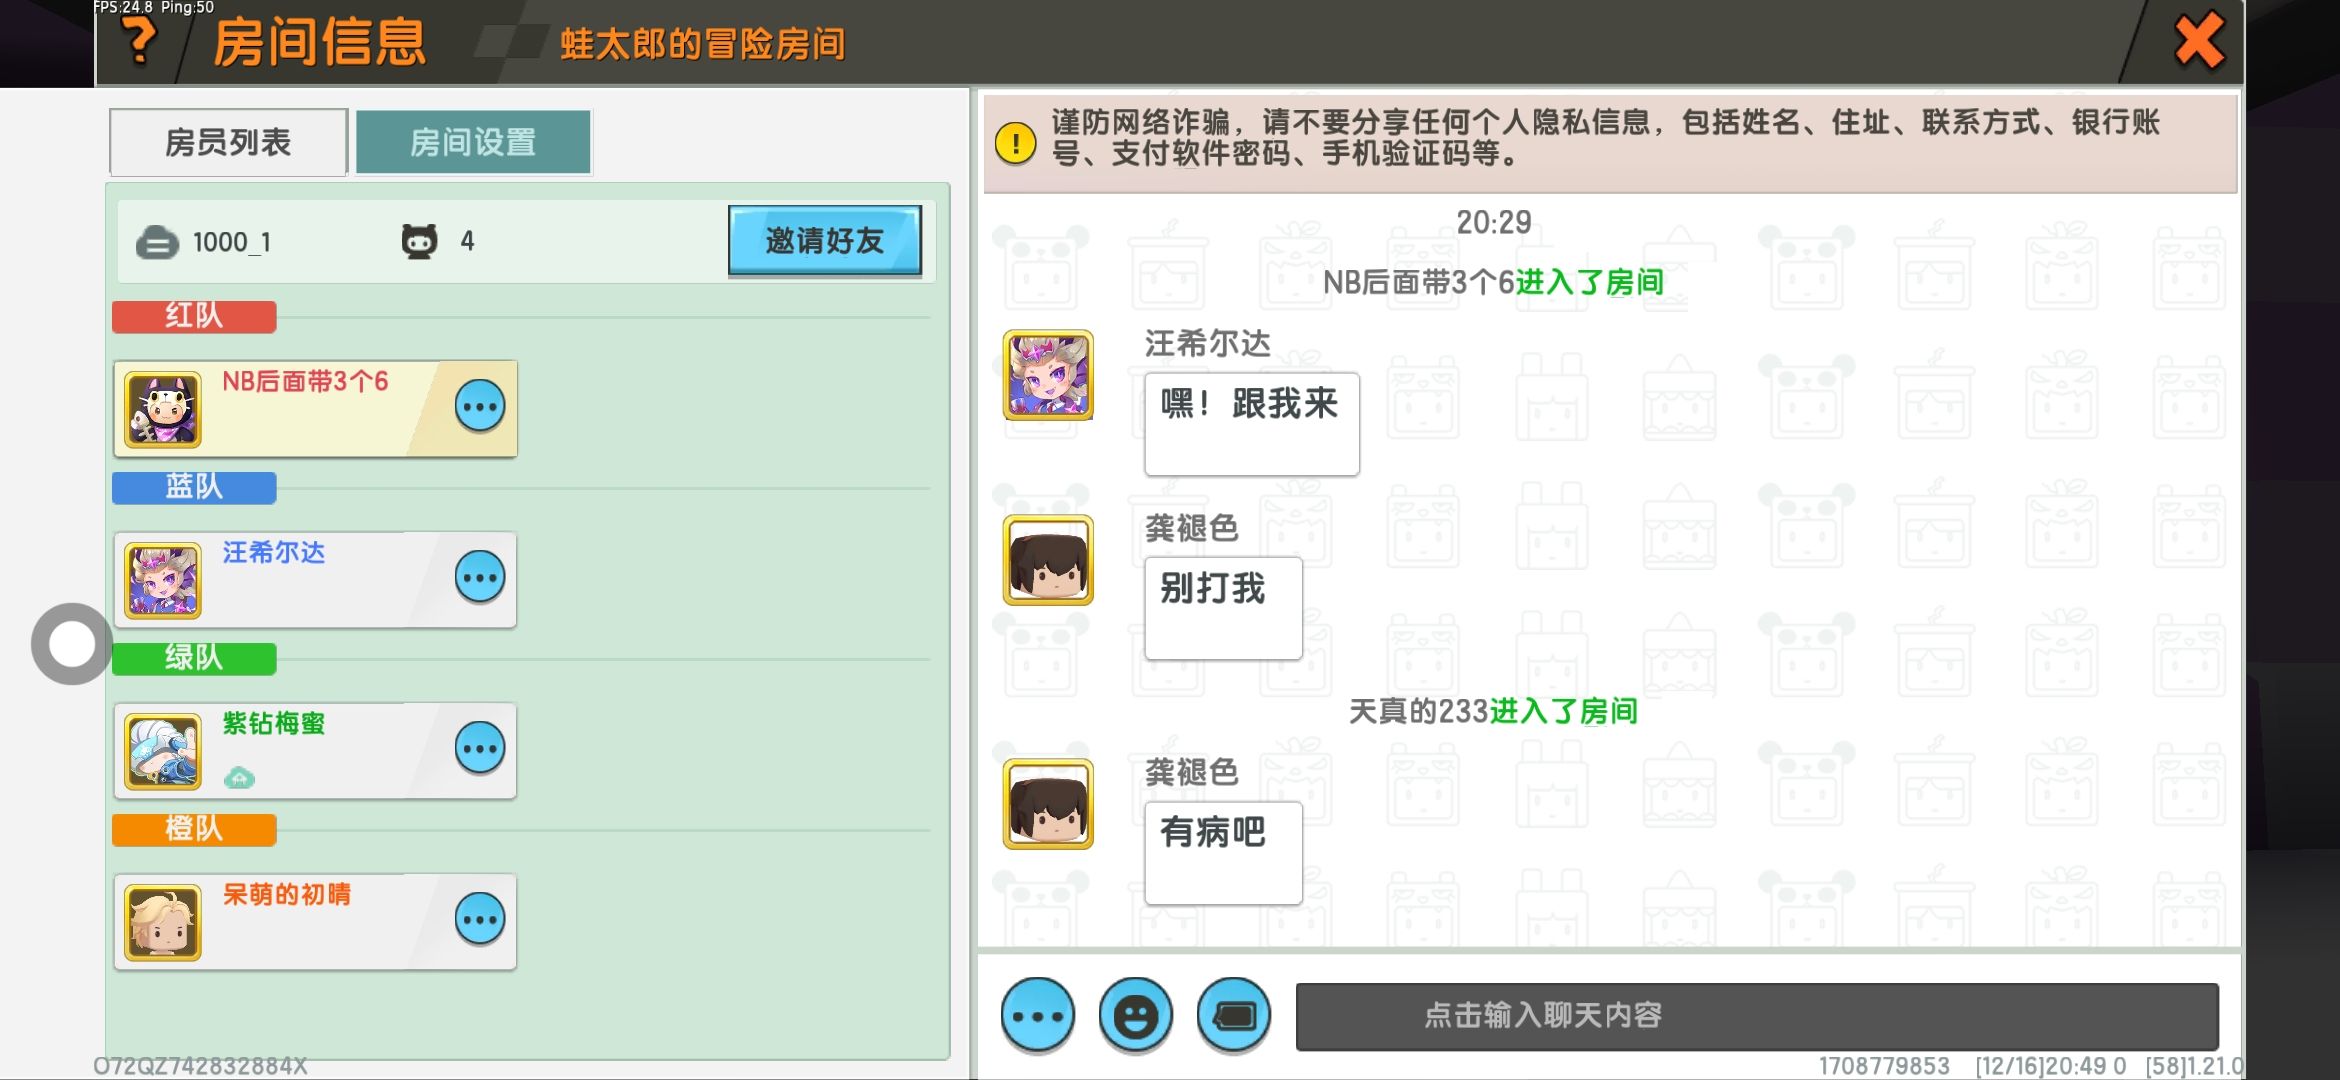Open options for NB后面带3个6 player
Viewport: 2340px width, 1080px height.
click(480, 407)
